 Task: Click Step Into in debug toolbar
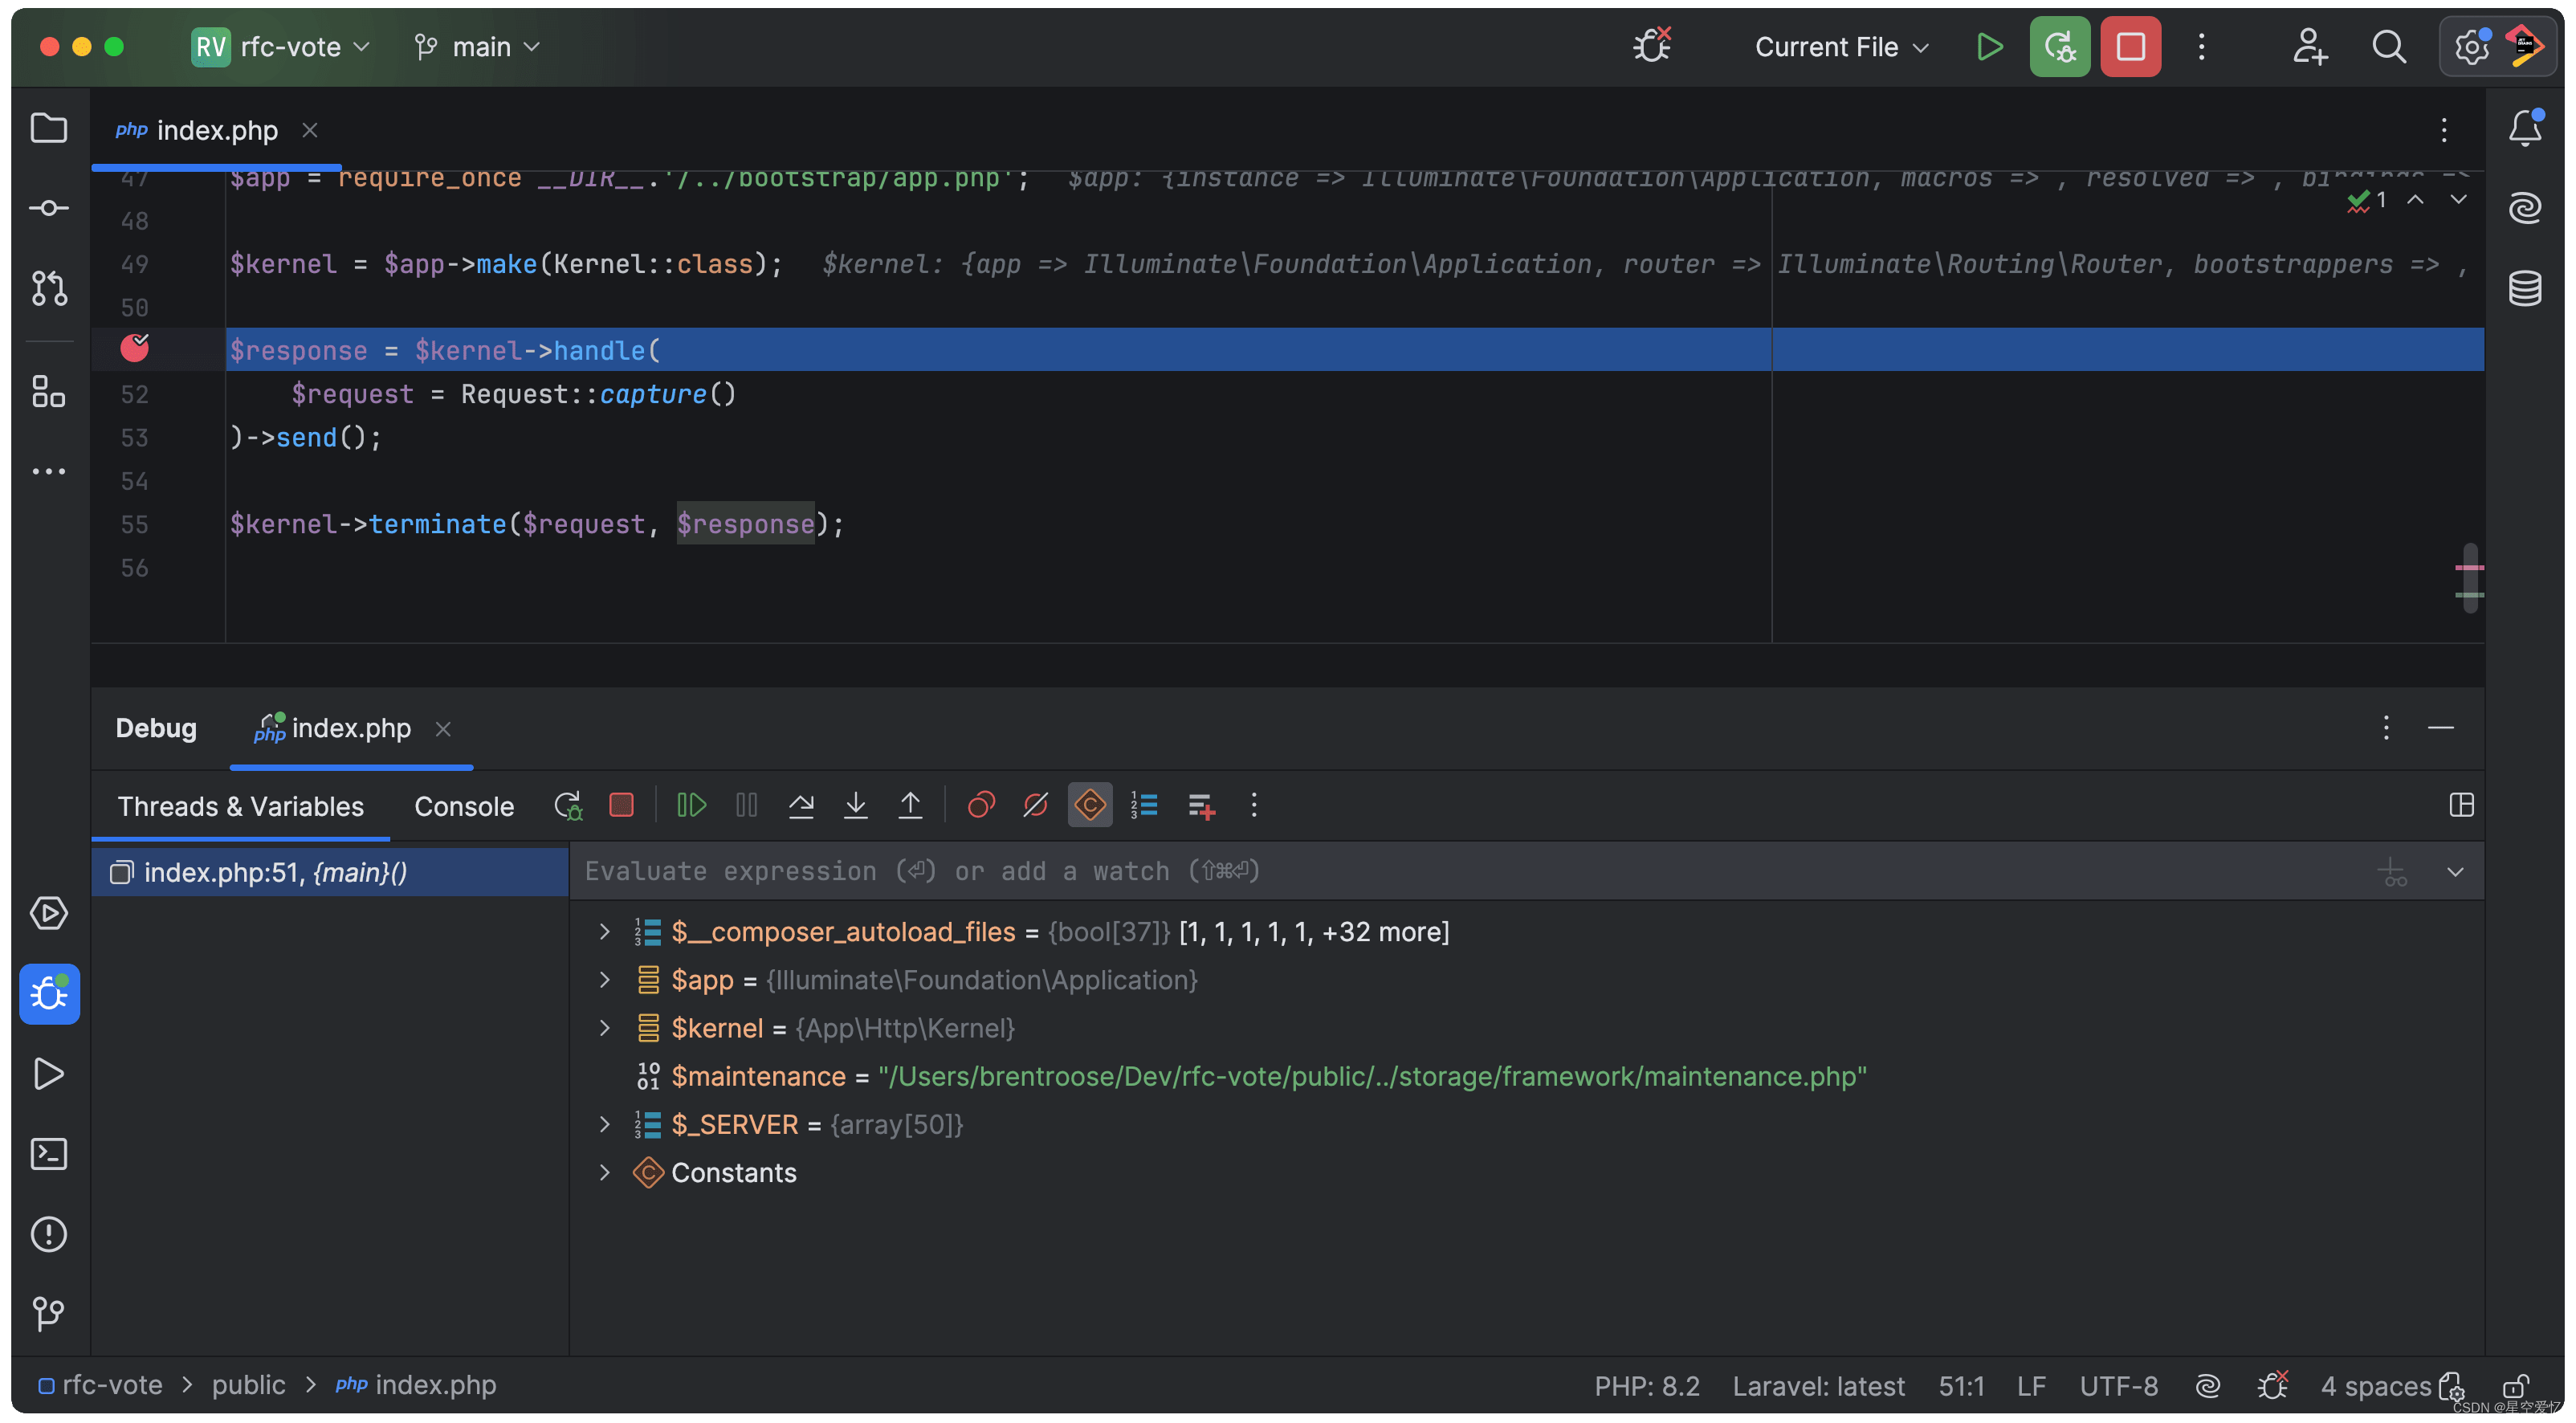(856, 805)
